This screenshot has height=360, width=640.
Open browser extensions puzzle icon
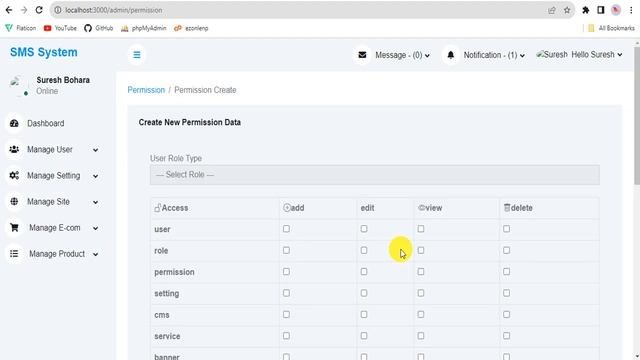(x=586, y=10)
